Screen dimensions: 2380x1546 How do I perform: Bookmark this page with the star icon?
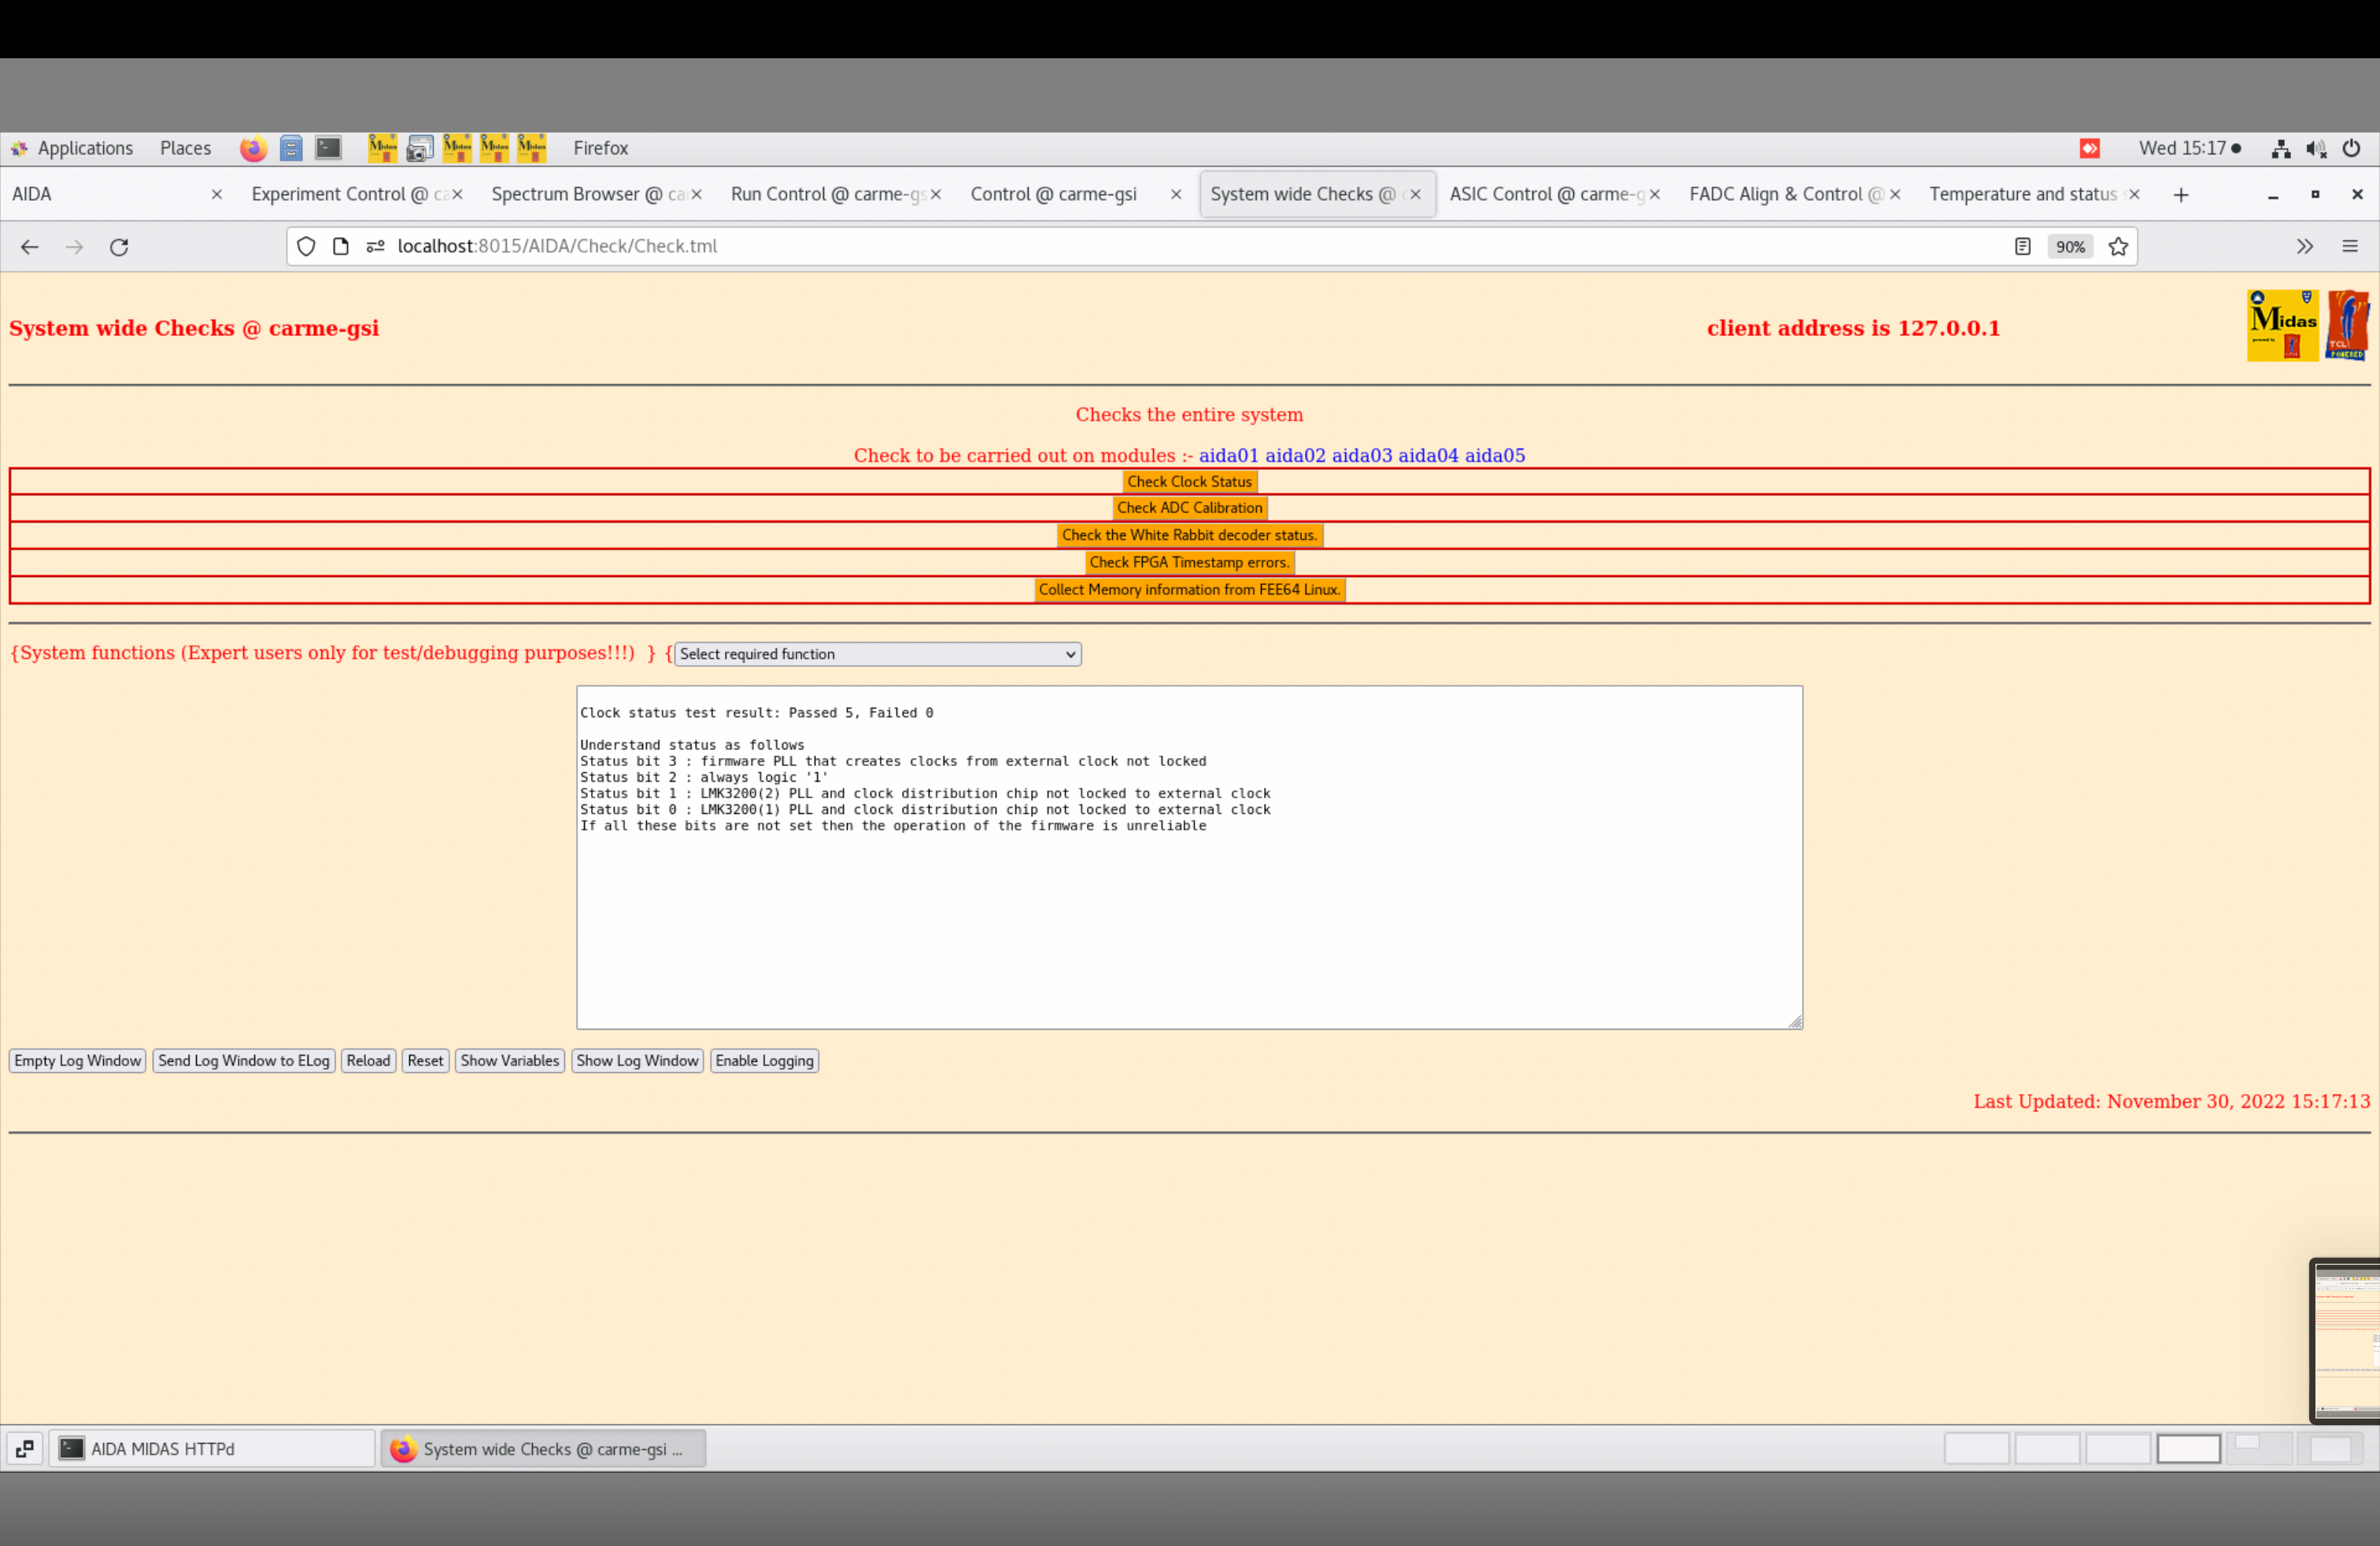click(2118, 247)
